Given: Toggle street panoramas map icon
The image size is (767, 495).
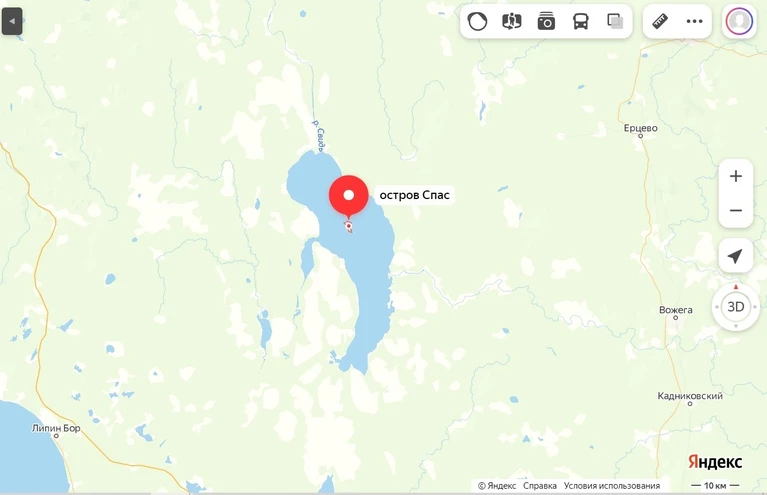Looking at the screenshot, I should (x=512, y=22).
